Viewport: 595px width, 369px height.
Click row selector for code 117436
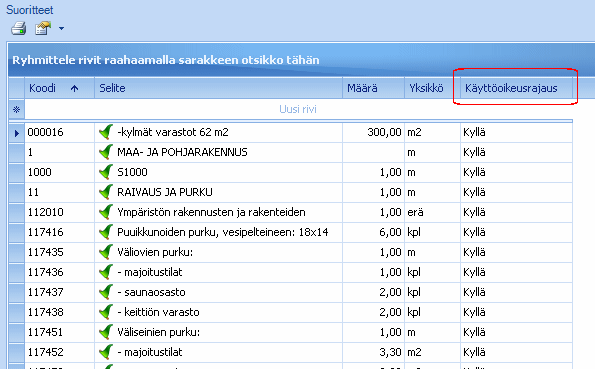point(16,273)
